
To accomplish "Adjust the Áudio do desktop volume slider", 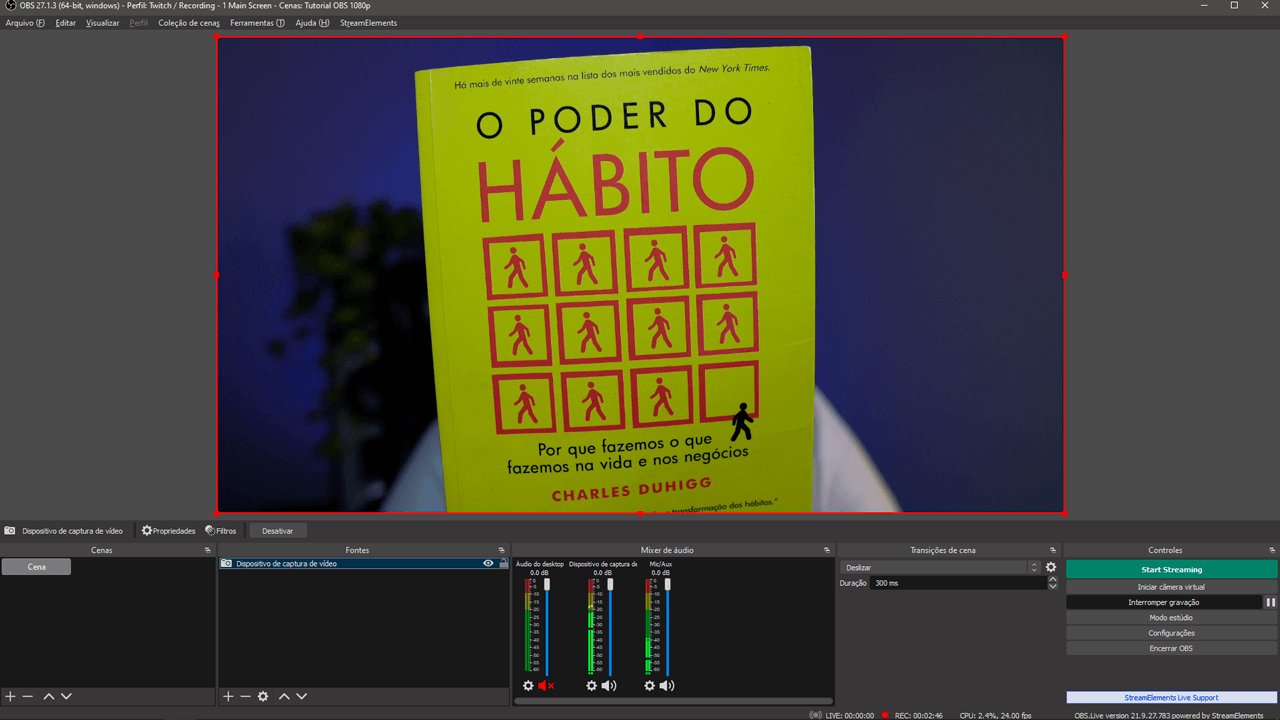I will point(547,628).
